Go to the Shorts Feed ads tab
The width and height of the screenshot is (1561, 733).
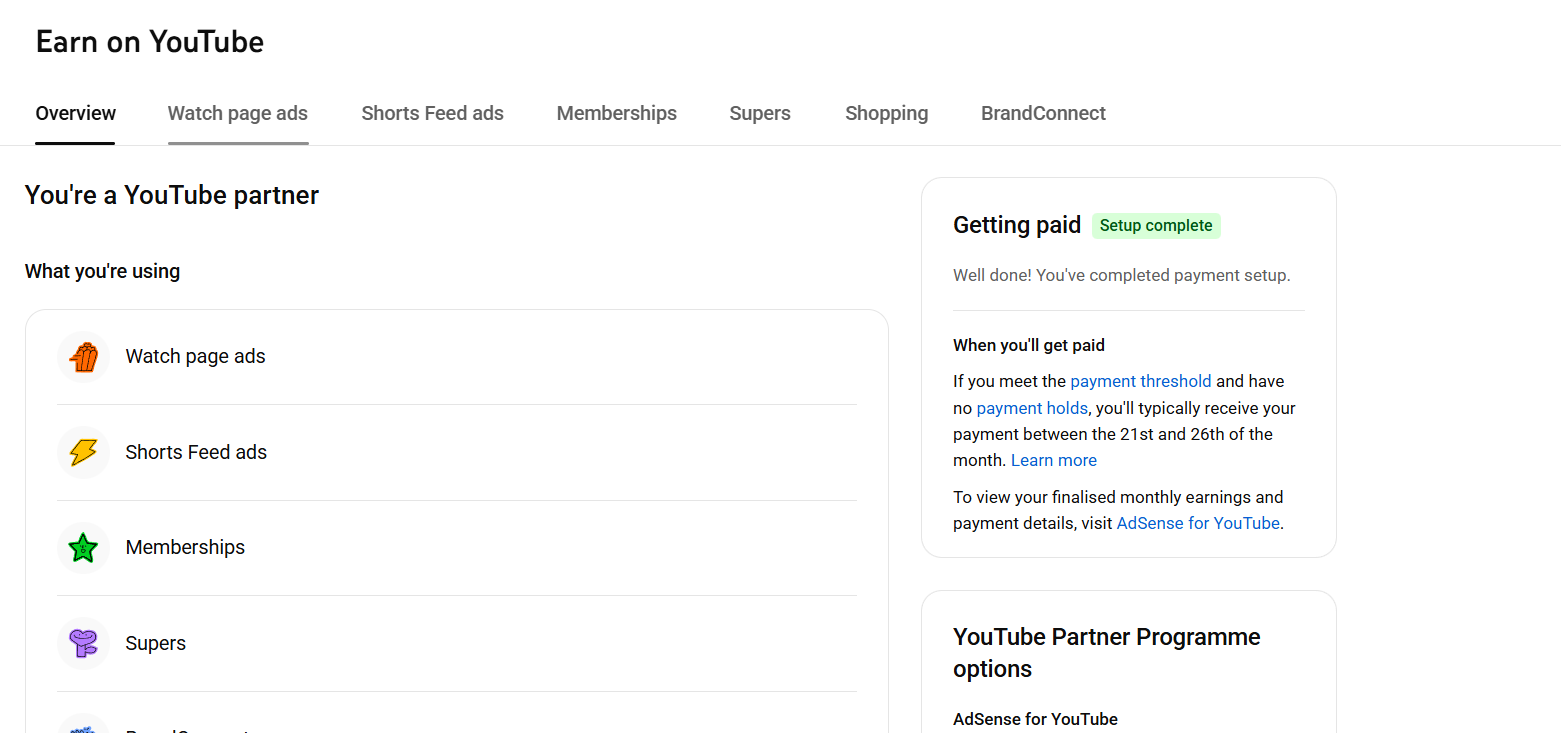432,114
